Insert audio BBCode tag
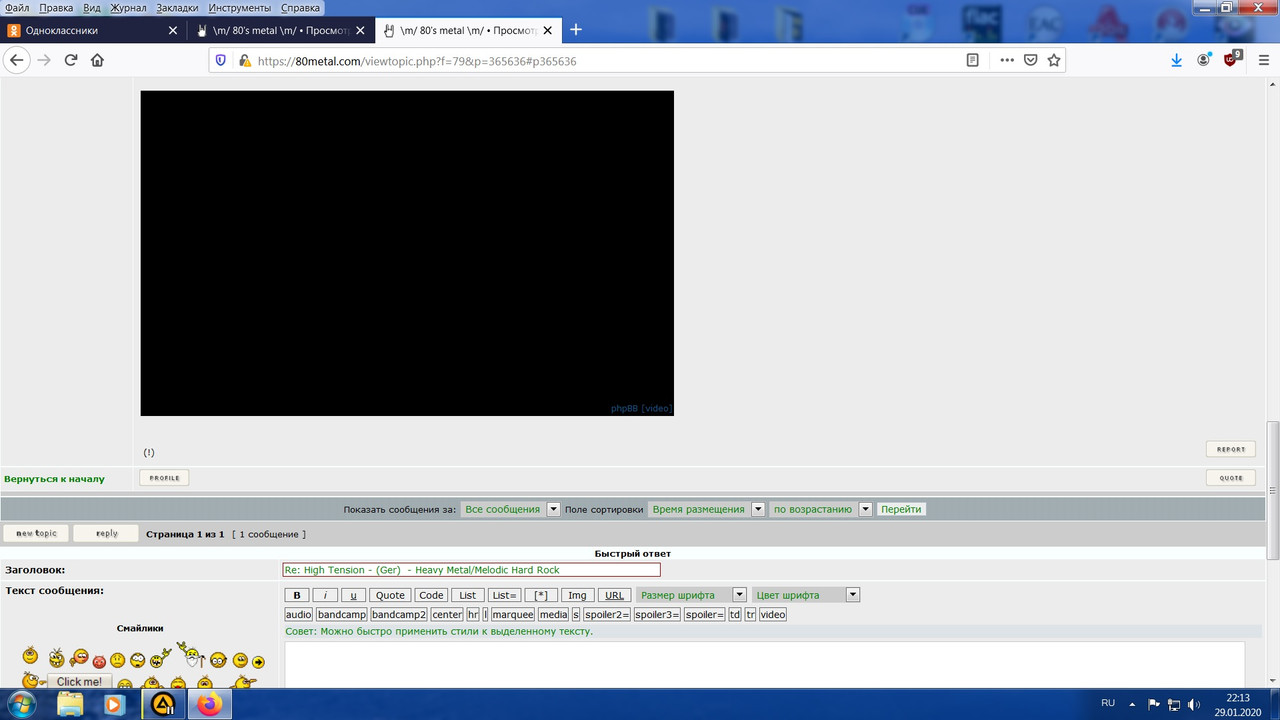Image resolution: width=1280 pixels, height=720 pixels. (x=298, y=614)
